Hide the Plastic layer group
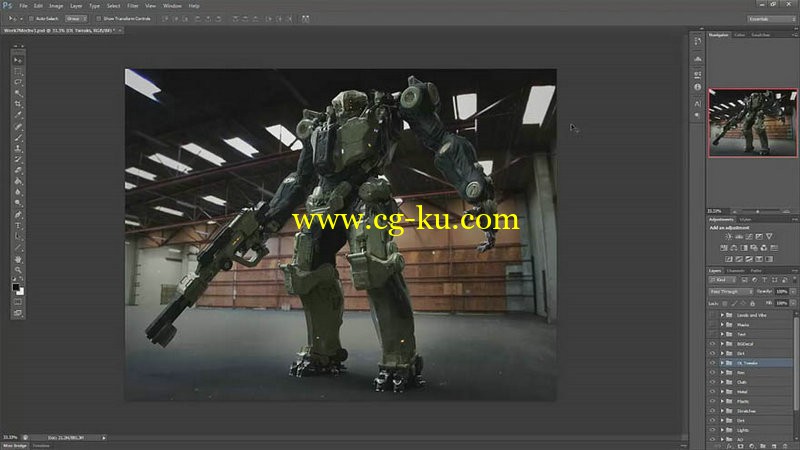The height and width of the screenshot is (450, 800). coord(712,402)
